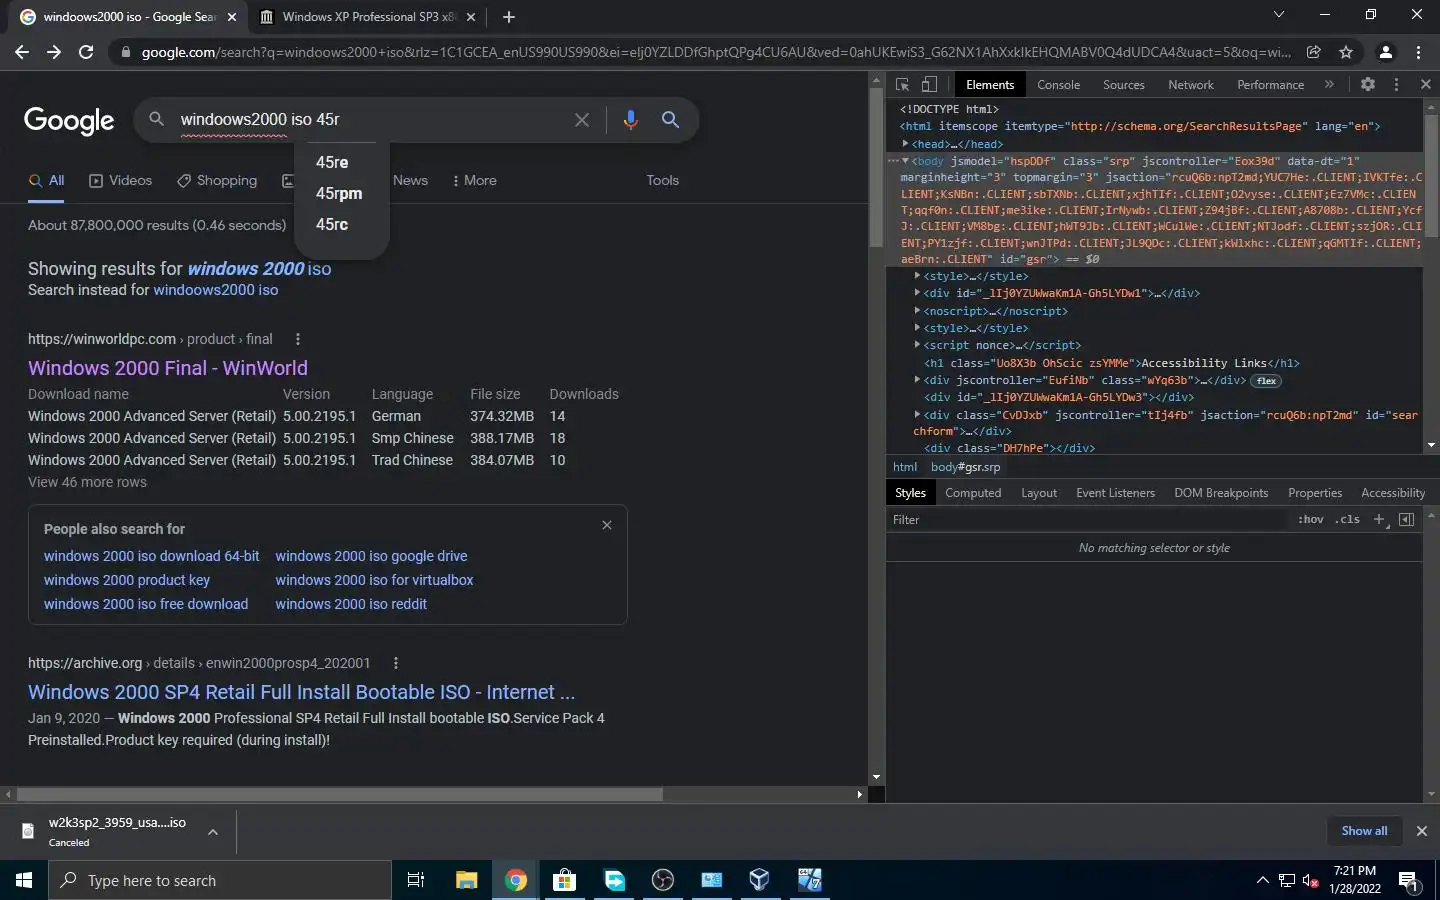Image resolution: width=1440 pixels, height=900 pixels.
Task: Click in the Styles Filter input field
Action: [x=1088, y=519]
